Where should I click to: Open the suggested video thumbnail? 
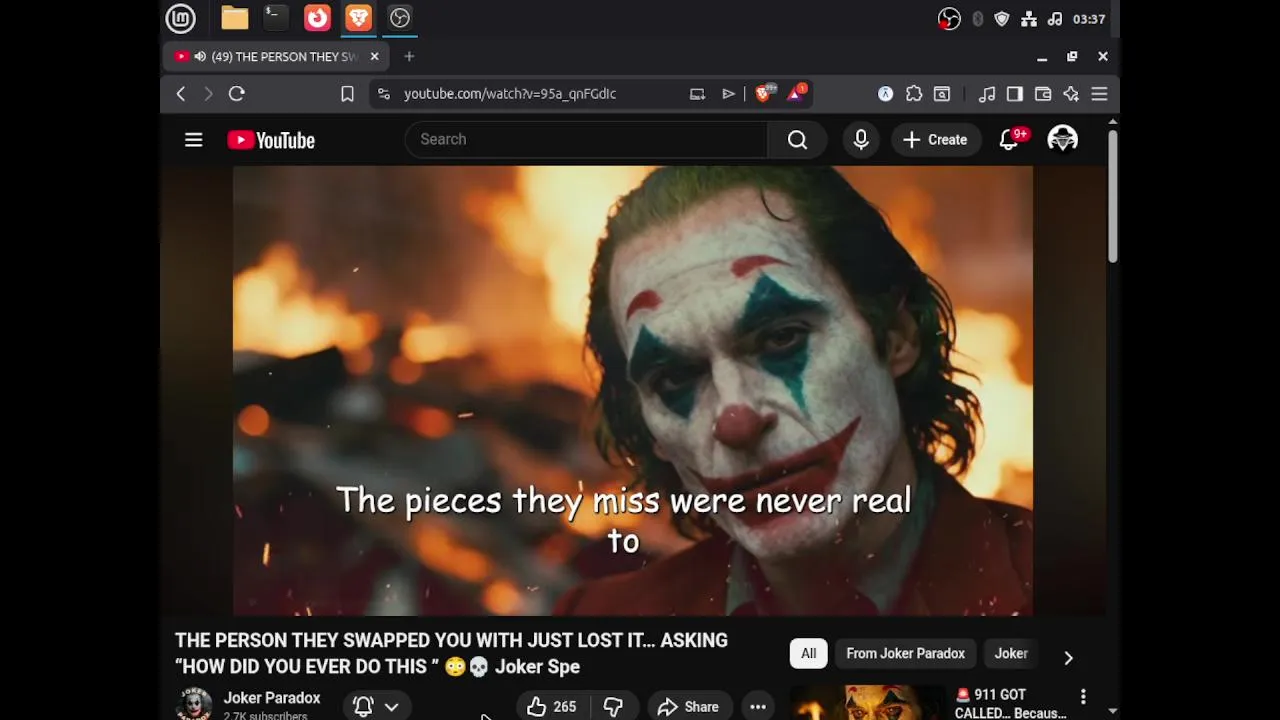(x=867, y=703)
